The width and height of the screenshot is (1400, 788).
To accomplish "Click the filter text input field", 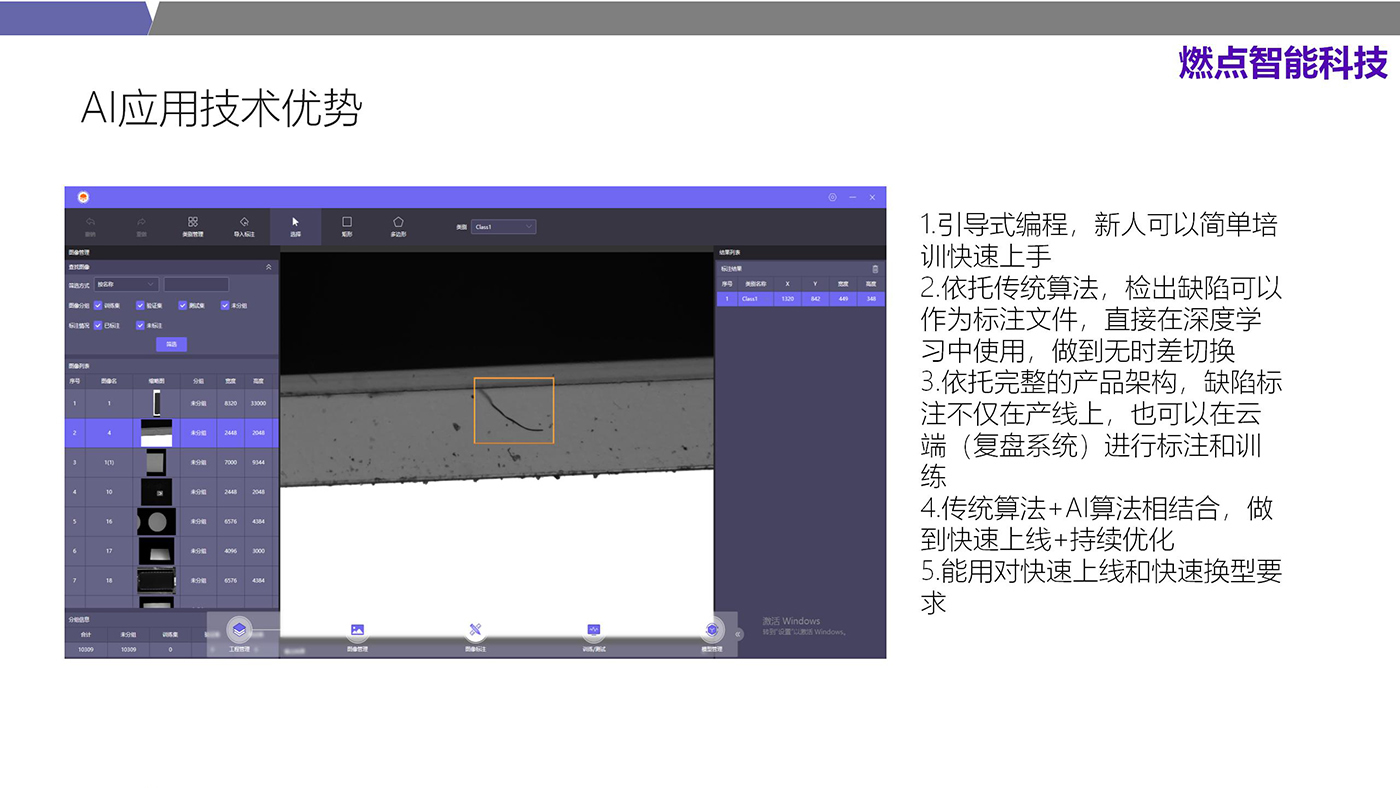I will (x=196, y=285).
